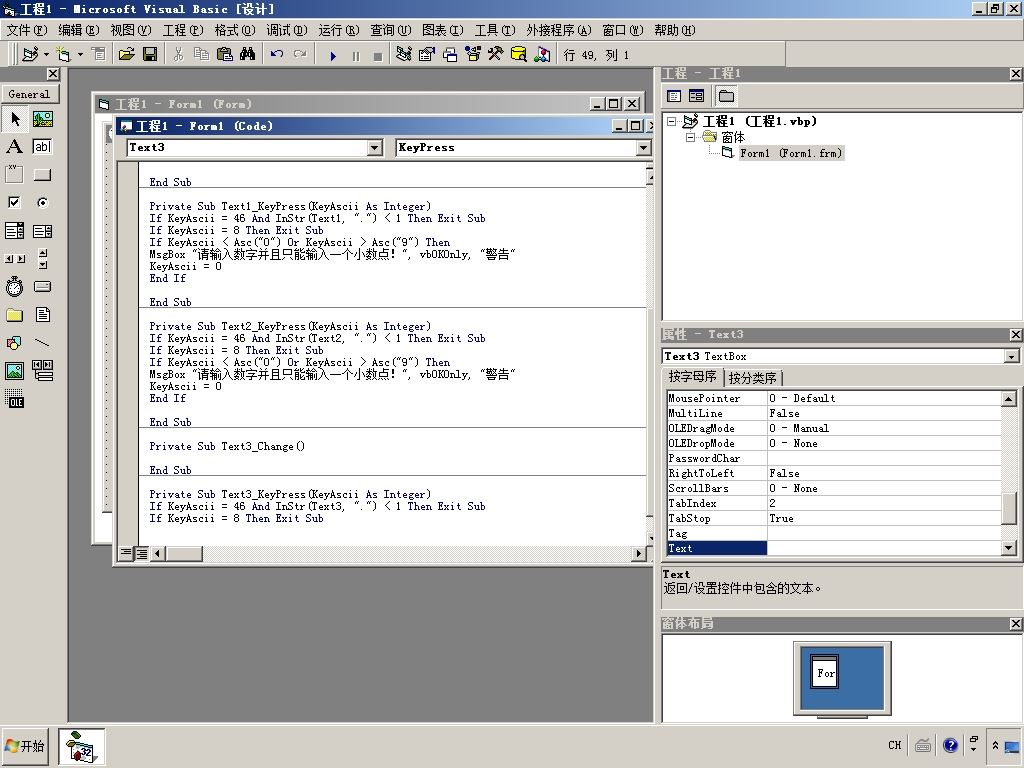Click the Visual Basic taskbar button
The width and height of the screenshot is (1024, 768).
pyautogui.click(x=81, y=746)
